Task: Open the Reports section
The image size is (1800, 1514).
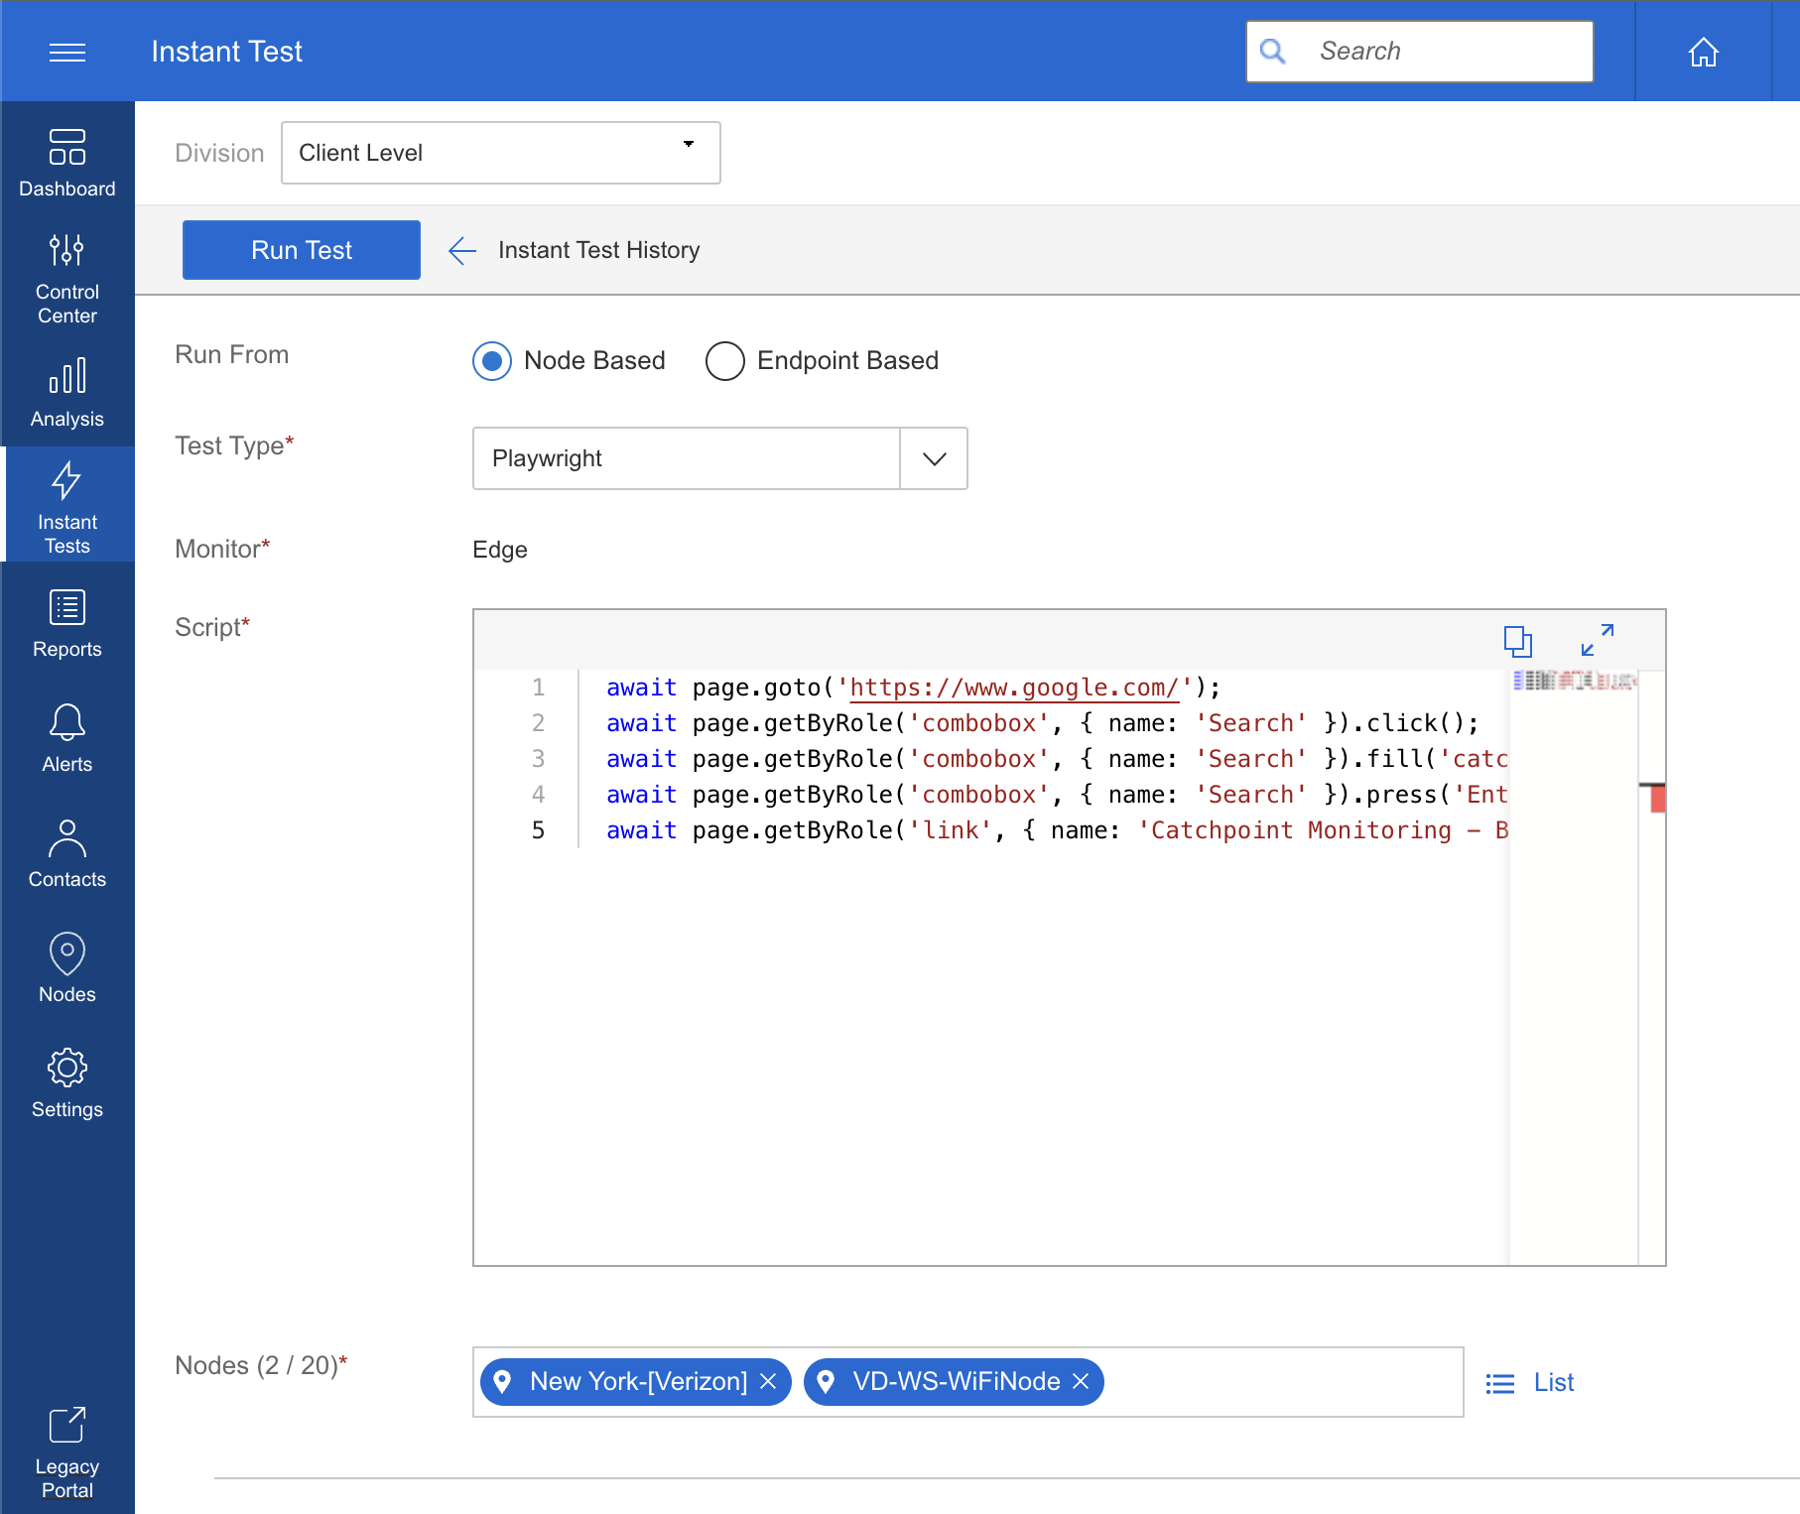Action: pos(67,624)
